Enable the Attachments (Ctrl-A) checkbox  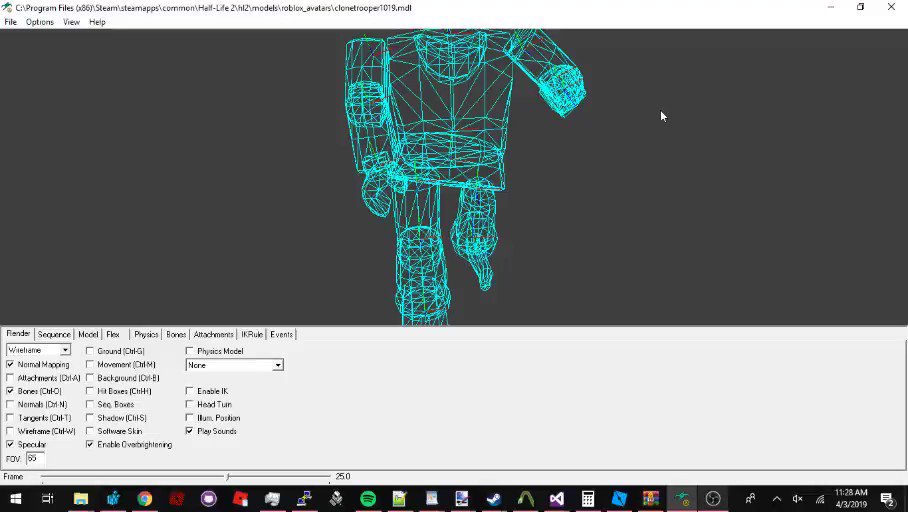click(10, 378)
